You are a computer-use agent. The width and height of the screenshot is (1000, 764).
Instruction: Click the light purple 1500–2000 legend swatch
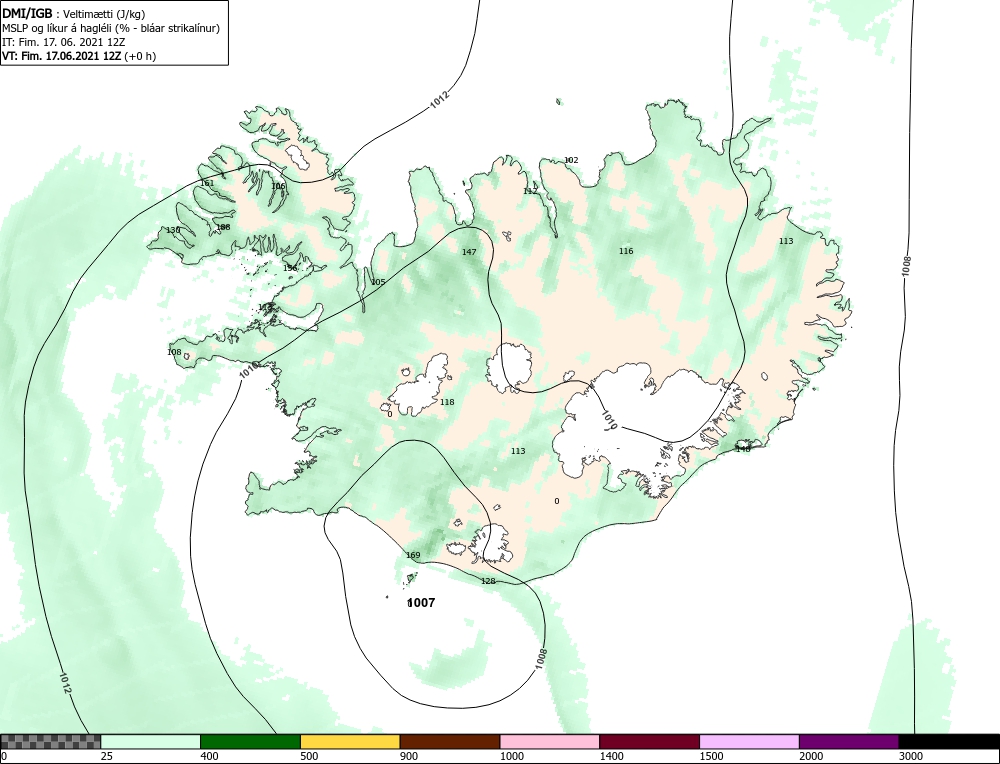(x=749, y=742)
